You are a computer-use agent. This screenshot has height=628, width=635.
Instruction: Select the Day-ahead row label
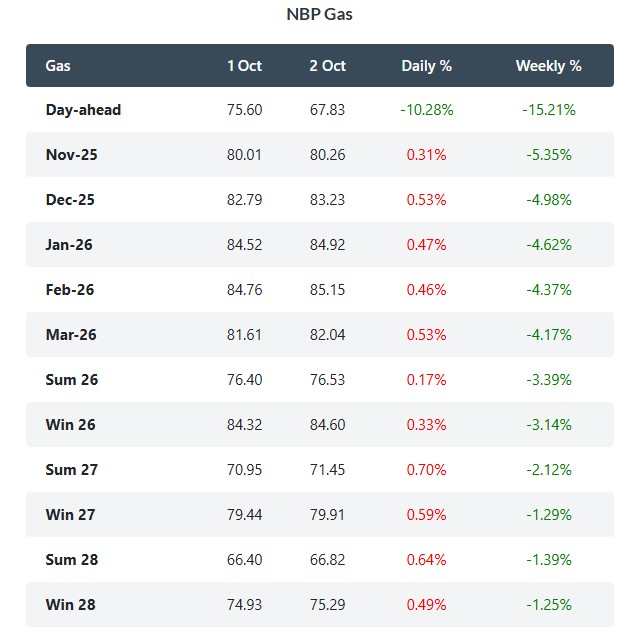[83, 110]
